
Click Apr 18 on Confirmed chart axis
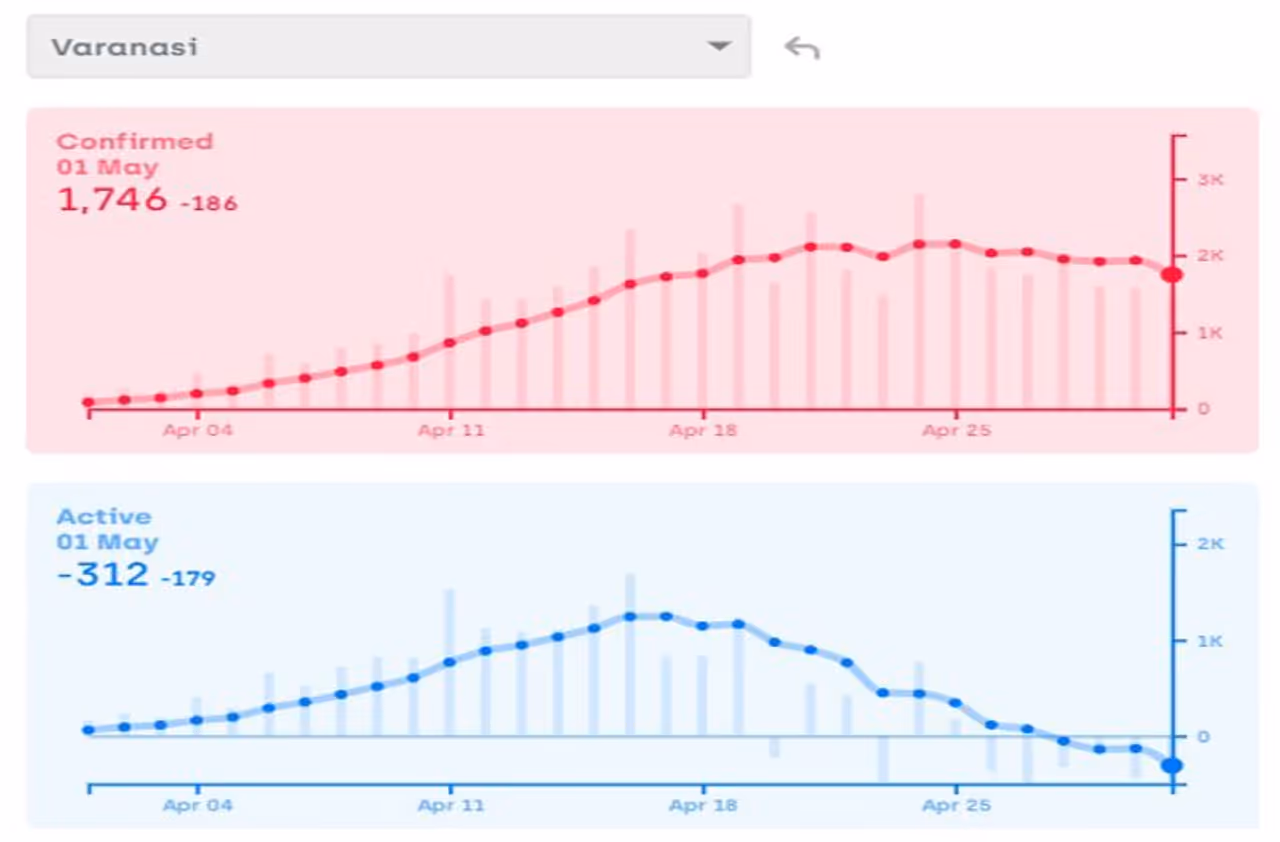tap(703, 431)
